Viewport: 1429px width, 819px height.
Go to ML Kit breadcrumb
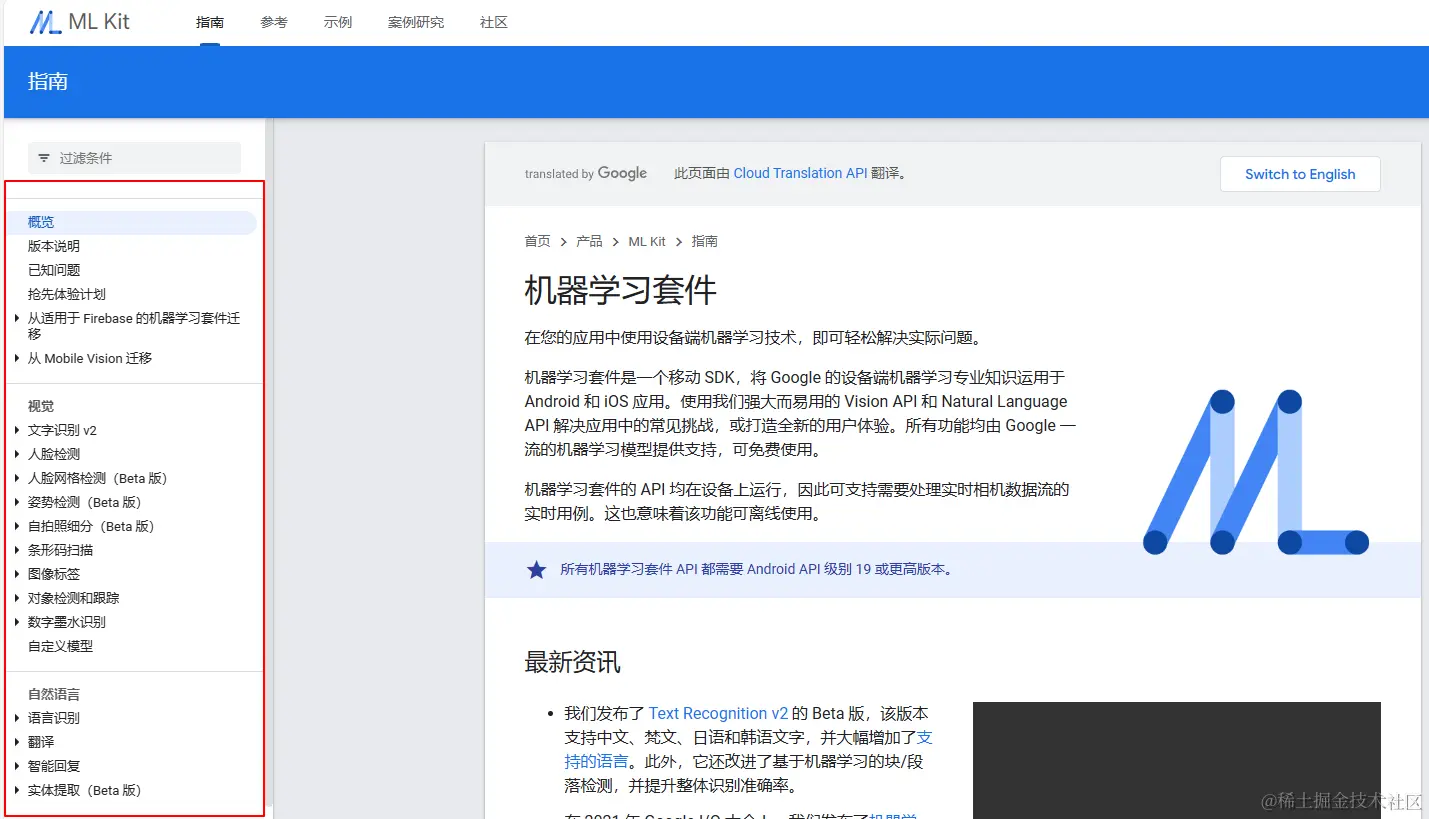click(647, 241)
